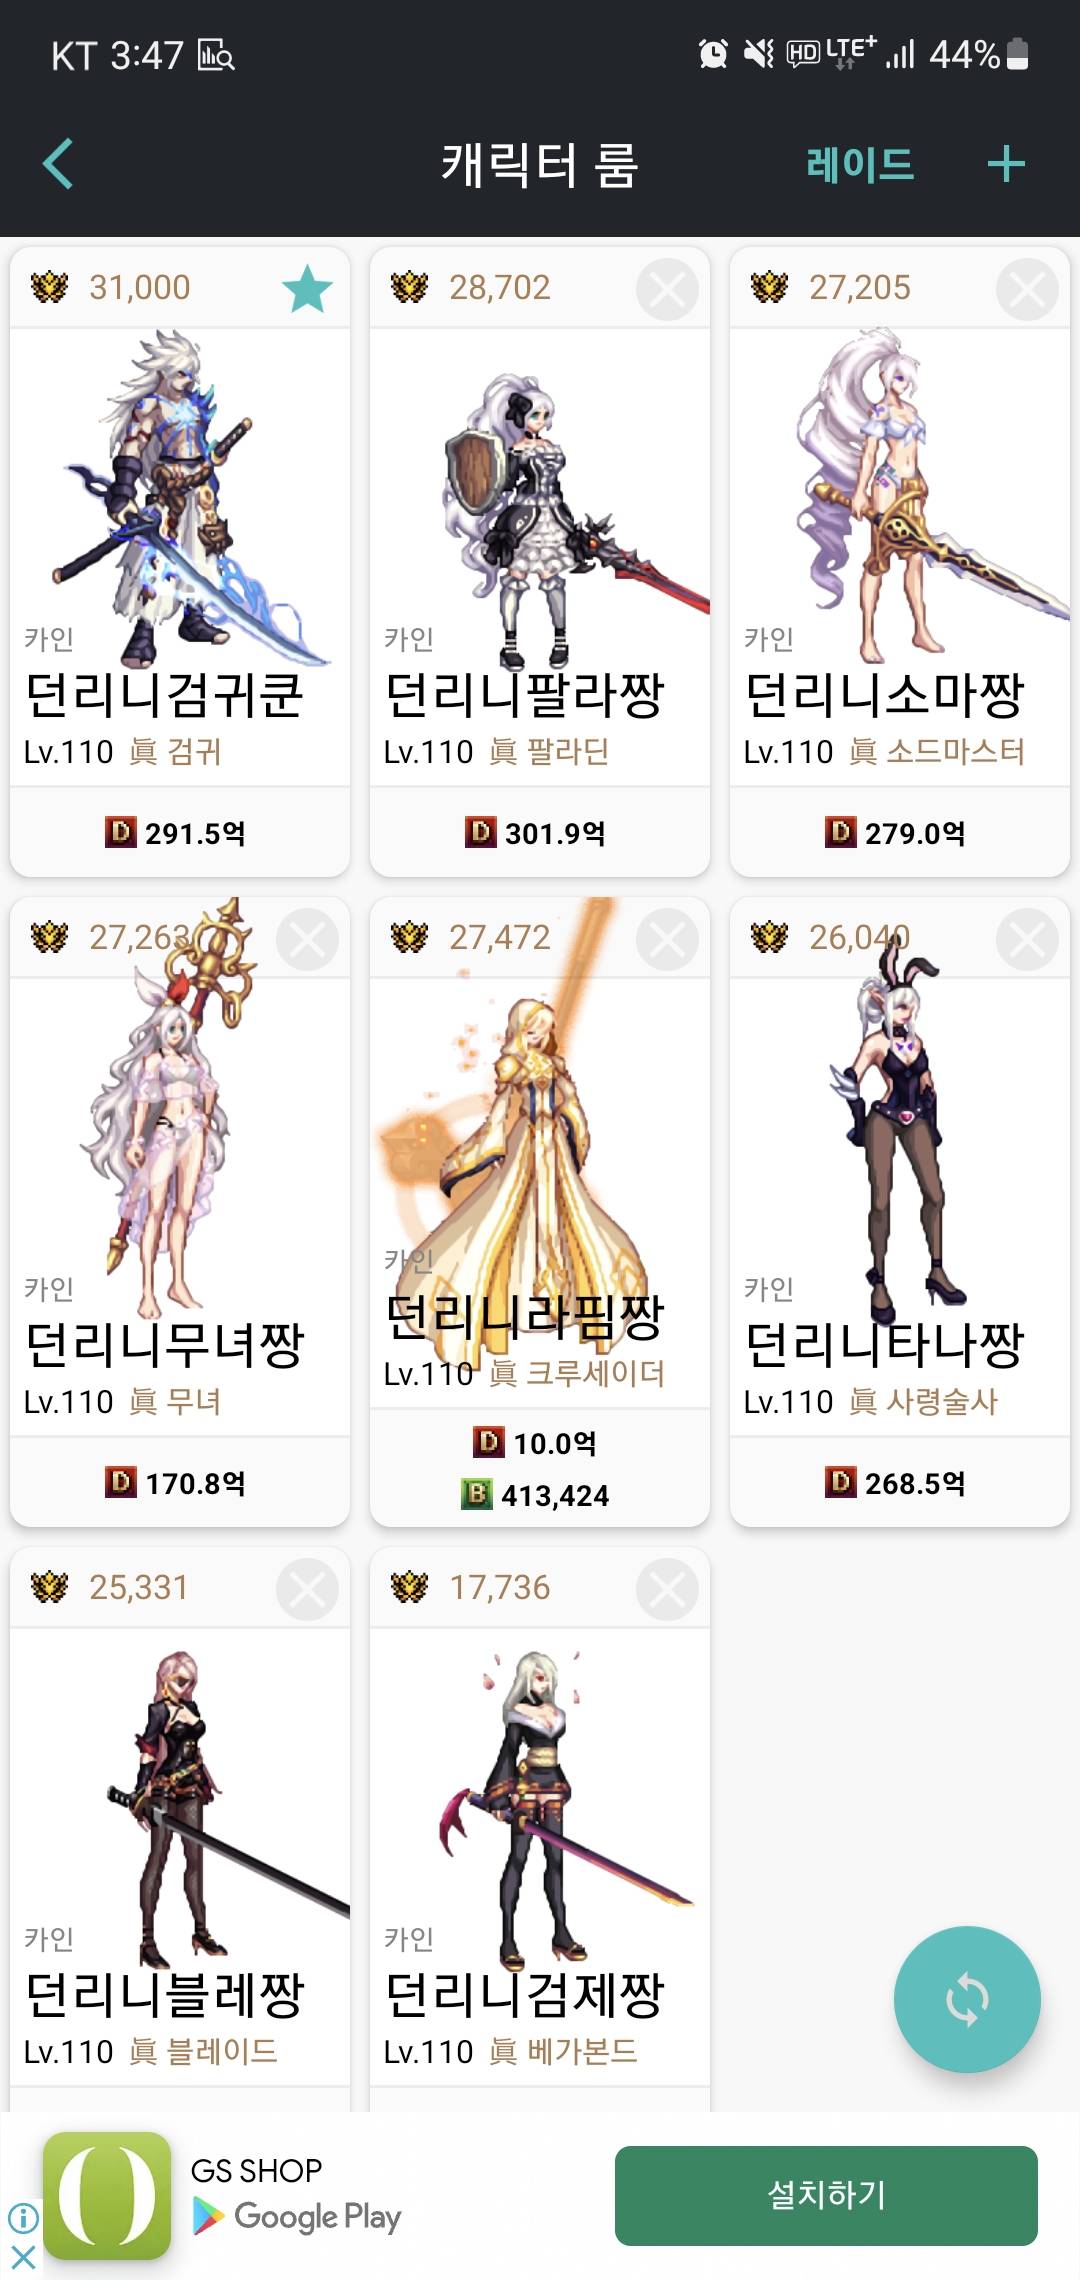Screen dimensions: 1080x2280
Task: Open the ad info icon
Action: (23, 2217)
